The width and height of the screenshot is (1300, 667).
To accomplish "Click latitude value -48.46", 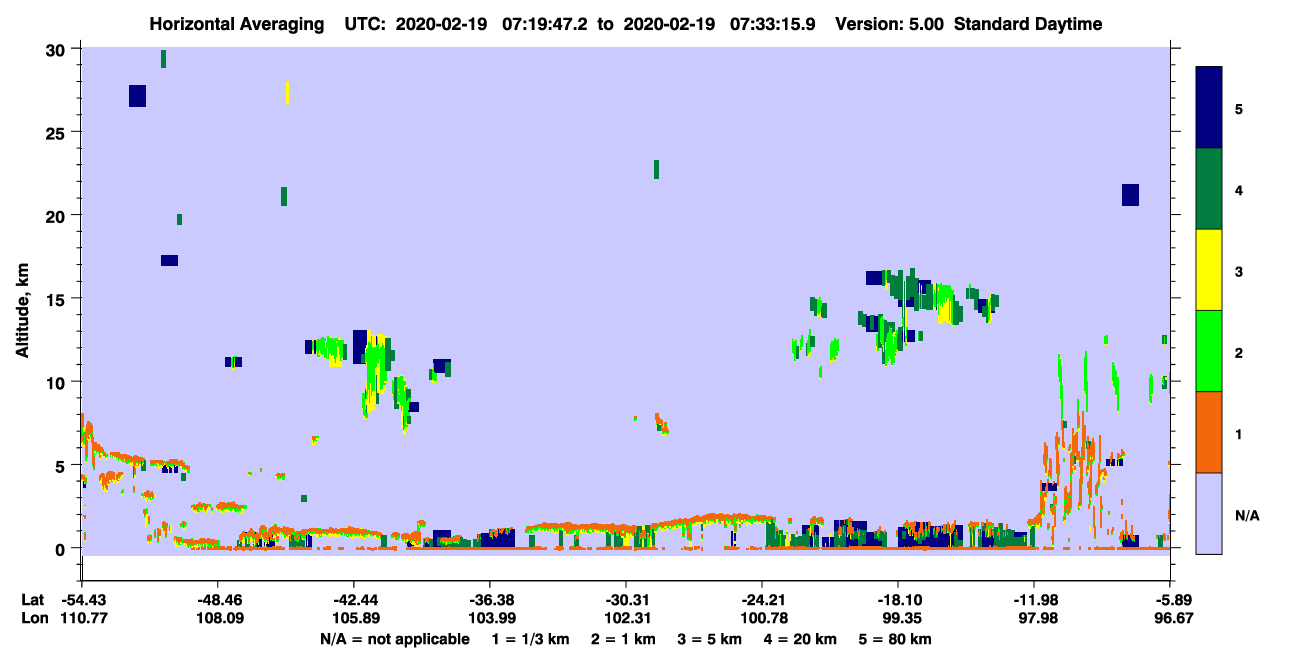I will click(217, 600).
